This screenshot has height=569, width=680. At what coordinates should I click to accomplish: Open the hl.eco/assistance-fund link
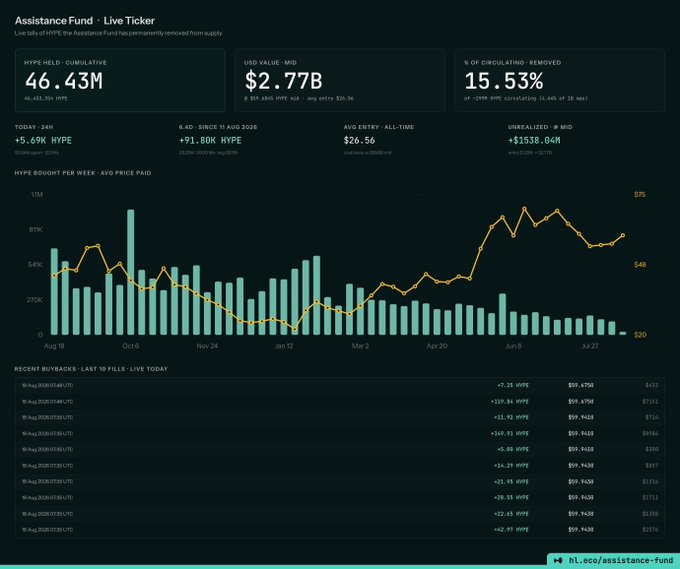[x=621, y=560]
